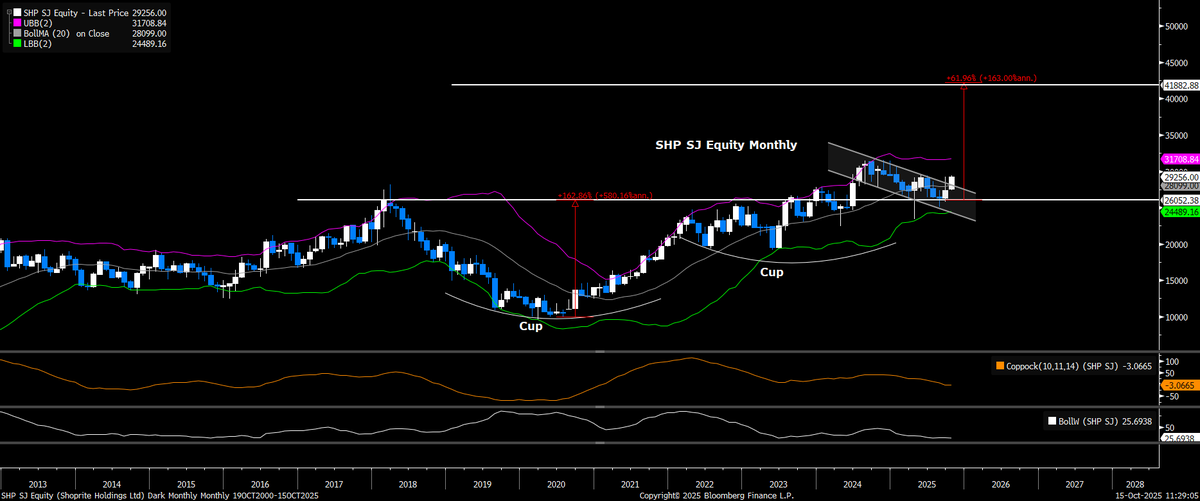The image size is (1200, 501).
Task: Click the Cup label under the 2023 curve
Action: click(x=771, y=272)
